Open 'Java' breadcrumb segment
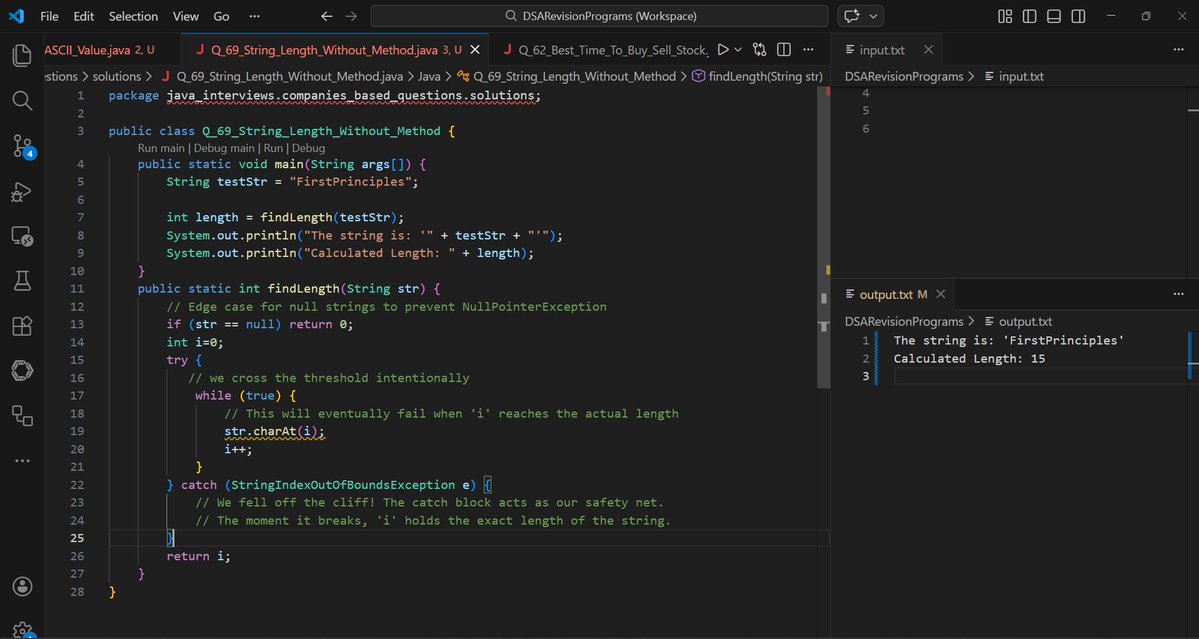Image resolution: width=1199 pixels, height=639 pixels. pyautogui.click(x=429, y=76)
